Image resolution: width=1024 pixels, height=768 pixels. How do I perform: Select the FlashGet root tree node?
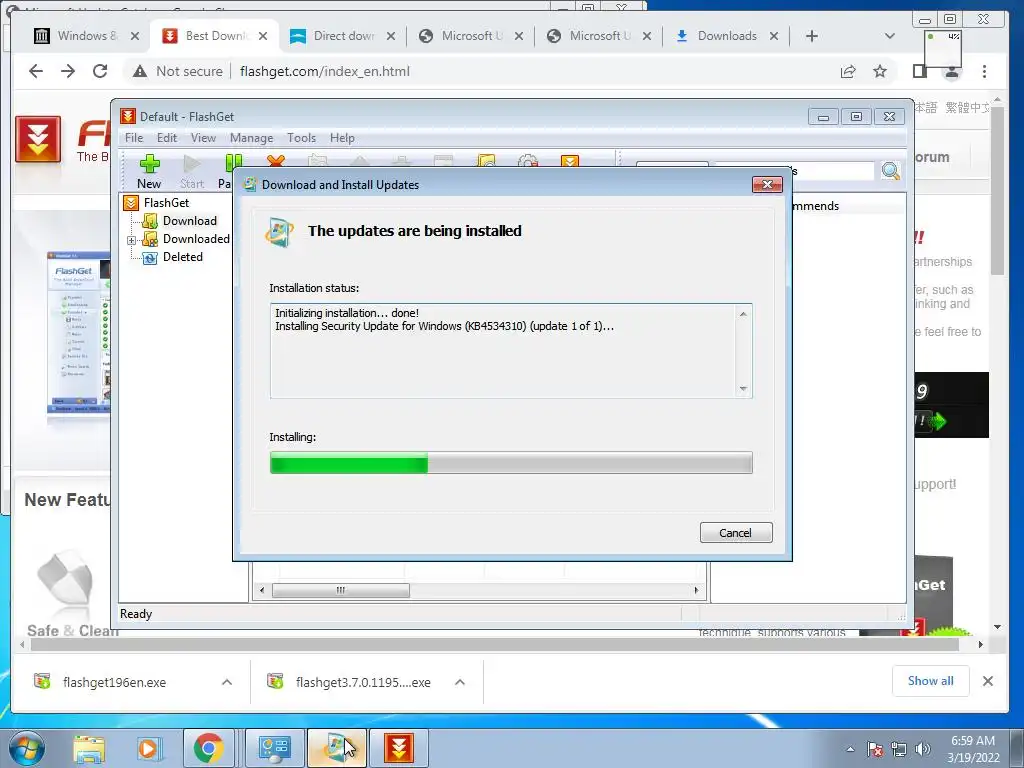(166, 203)
